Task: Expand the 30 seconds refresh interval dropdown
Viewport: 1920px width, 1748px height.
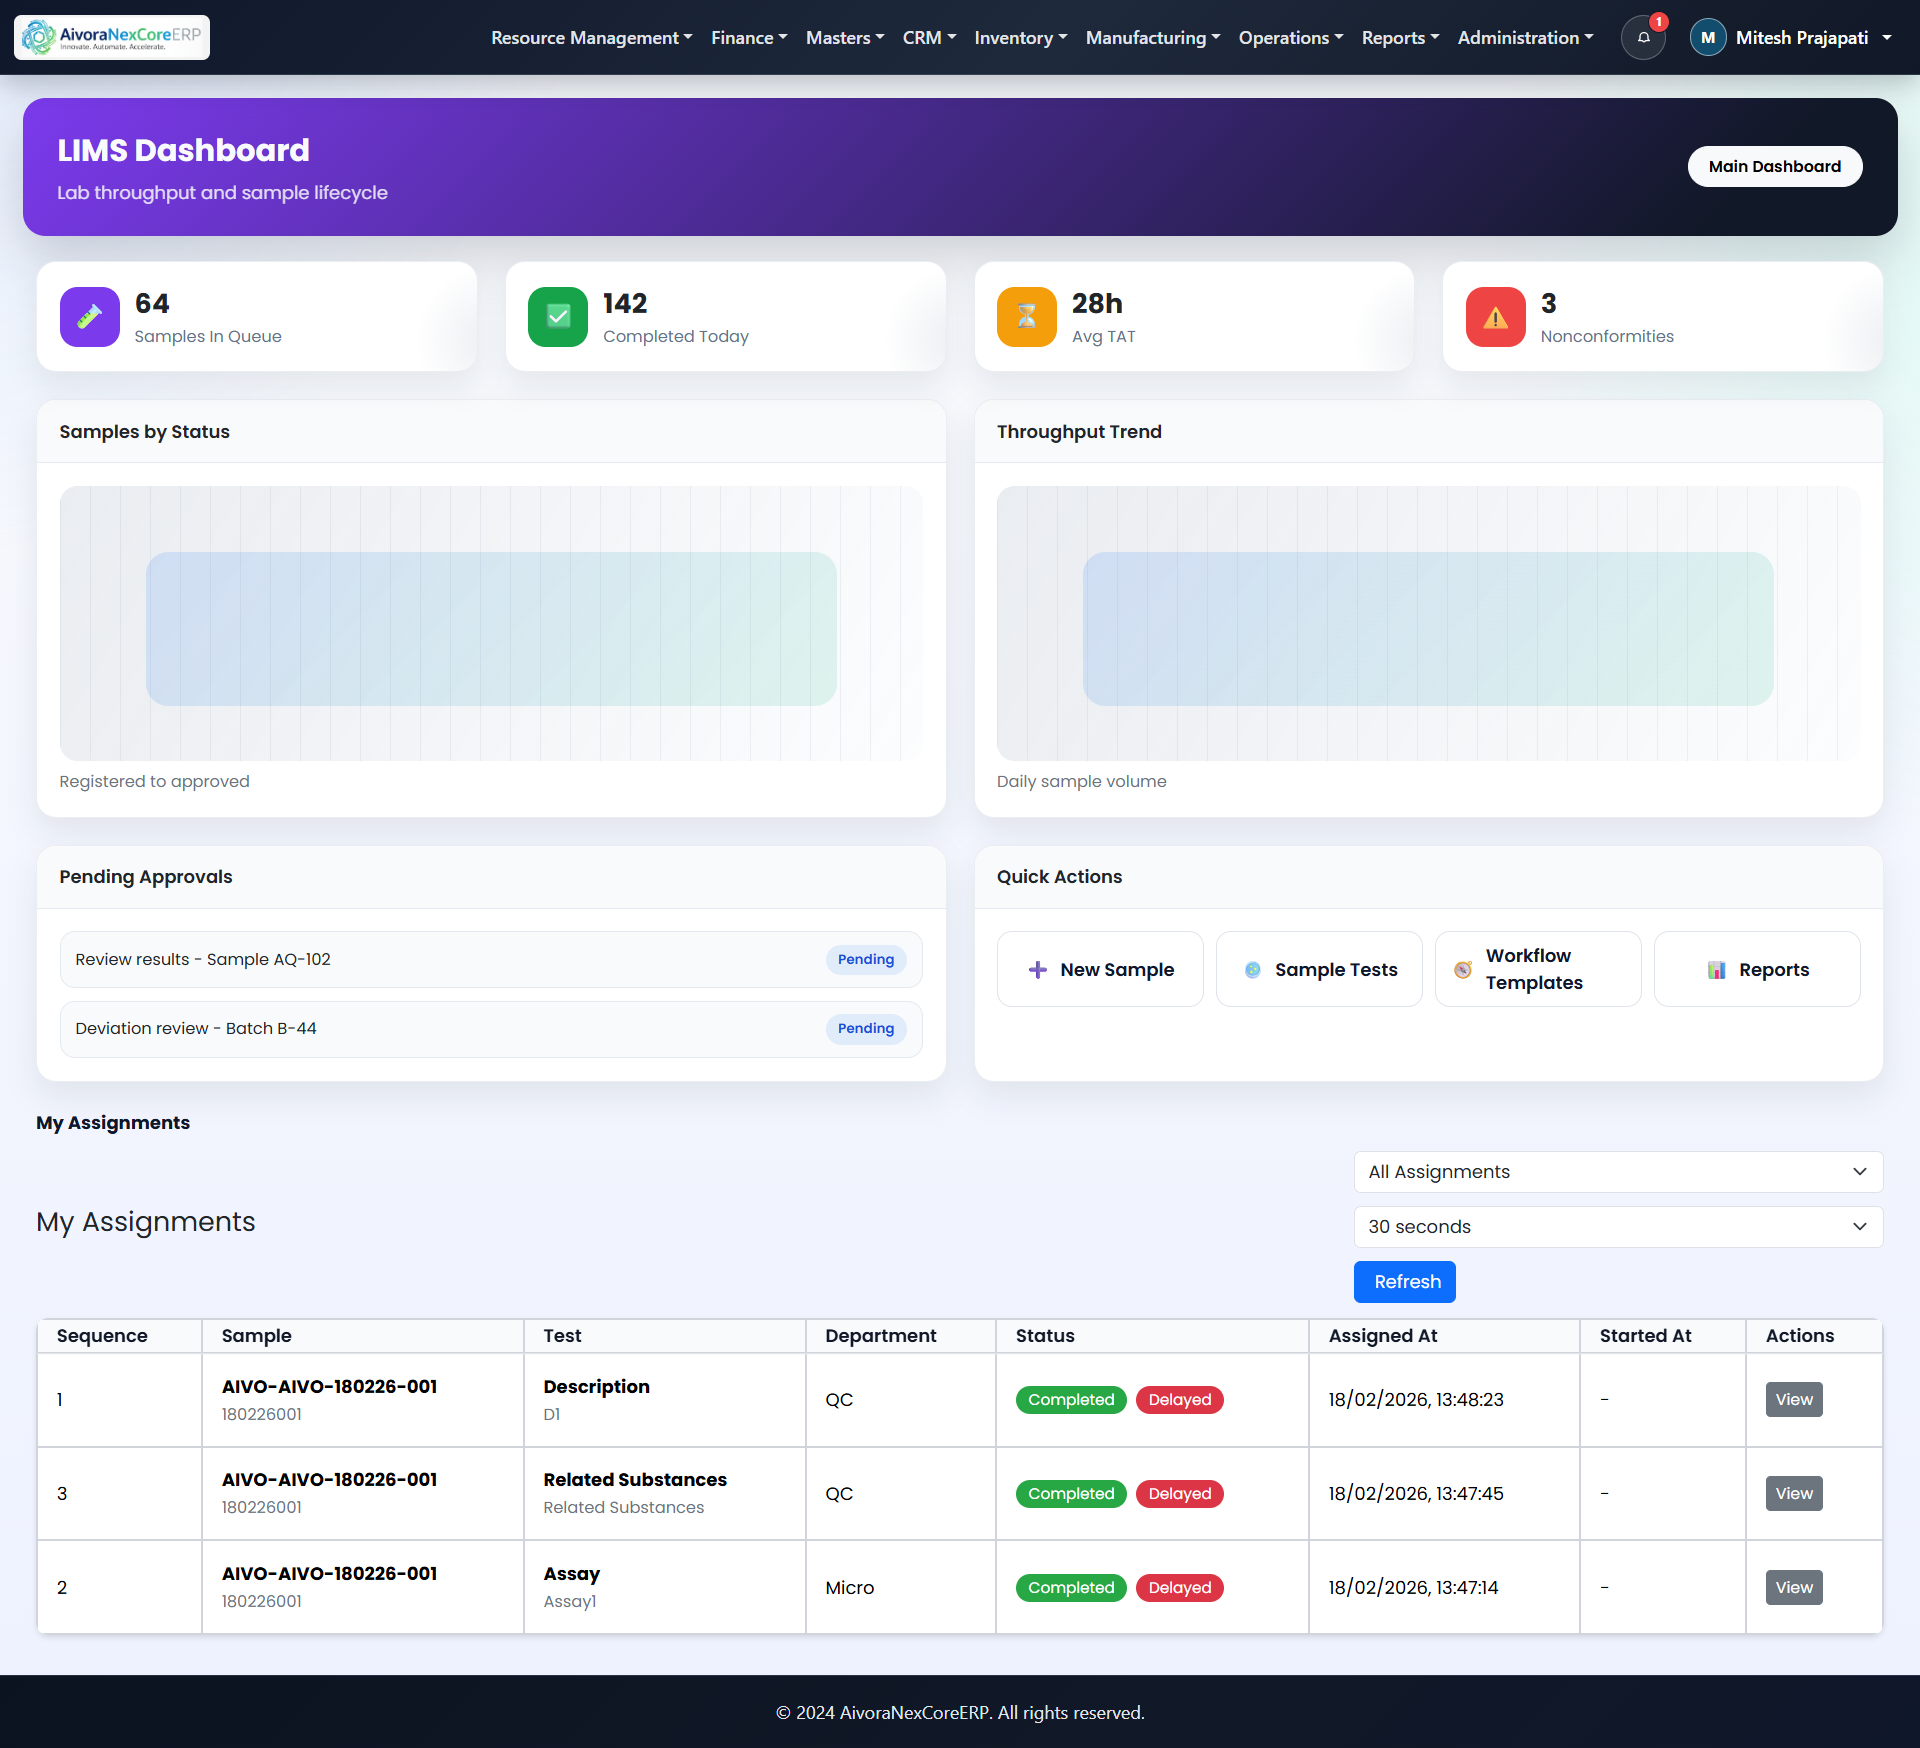Action: [1617, 1227]
